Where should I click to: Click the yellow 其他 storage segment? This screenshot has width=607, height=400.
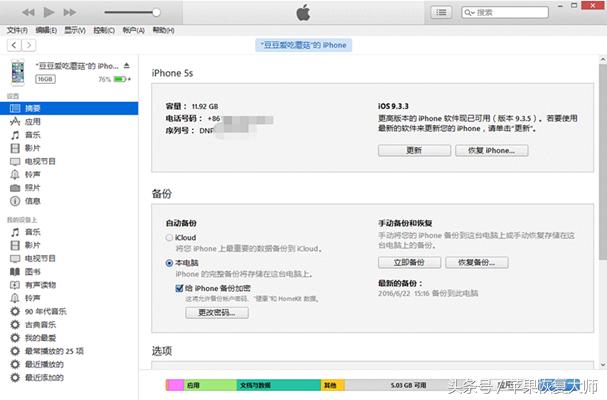(x=333, y=385)
